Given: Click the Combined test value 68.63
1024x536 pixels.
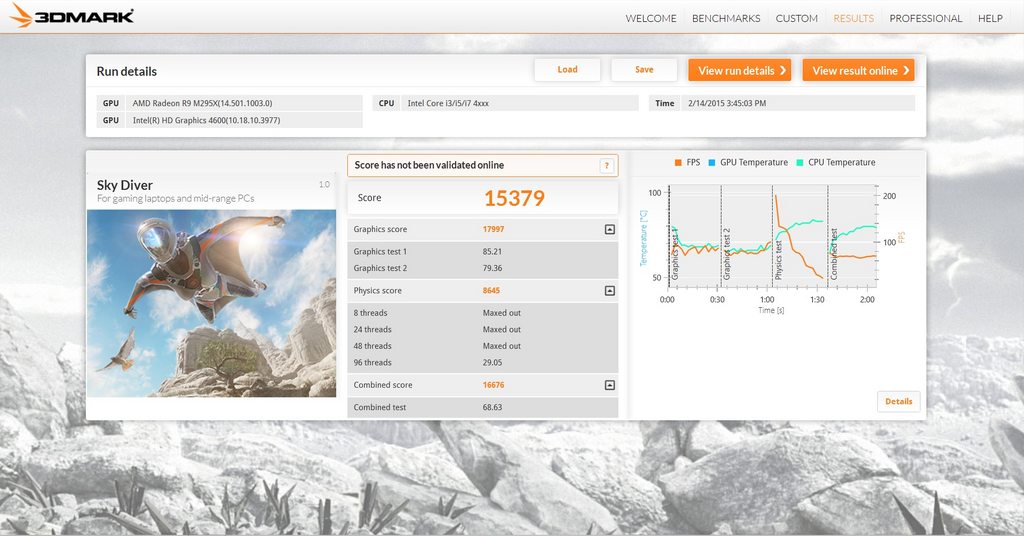Looking at the screenshot, I should click(x=492, y=407).
